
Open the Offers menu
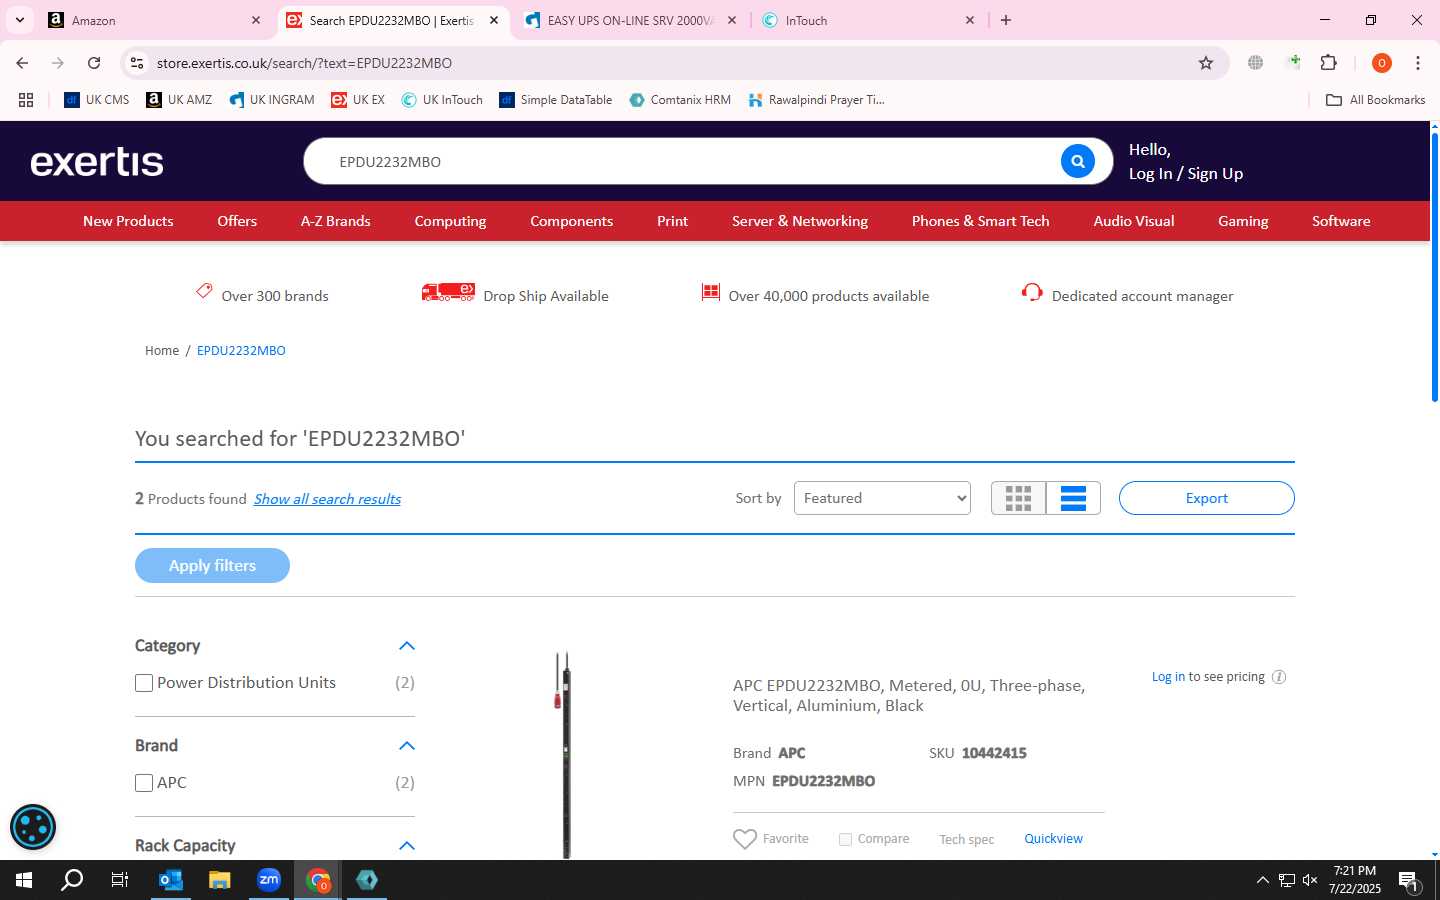237,221
